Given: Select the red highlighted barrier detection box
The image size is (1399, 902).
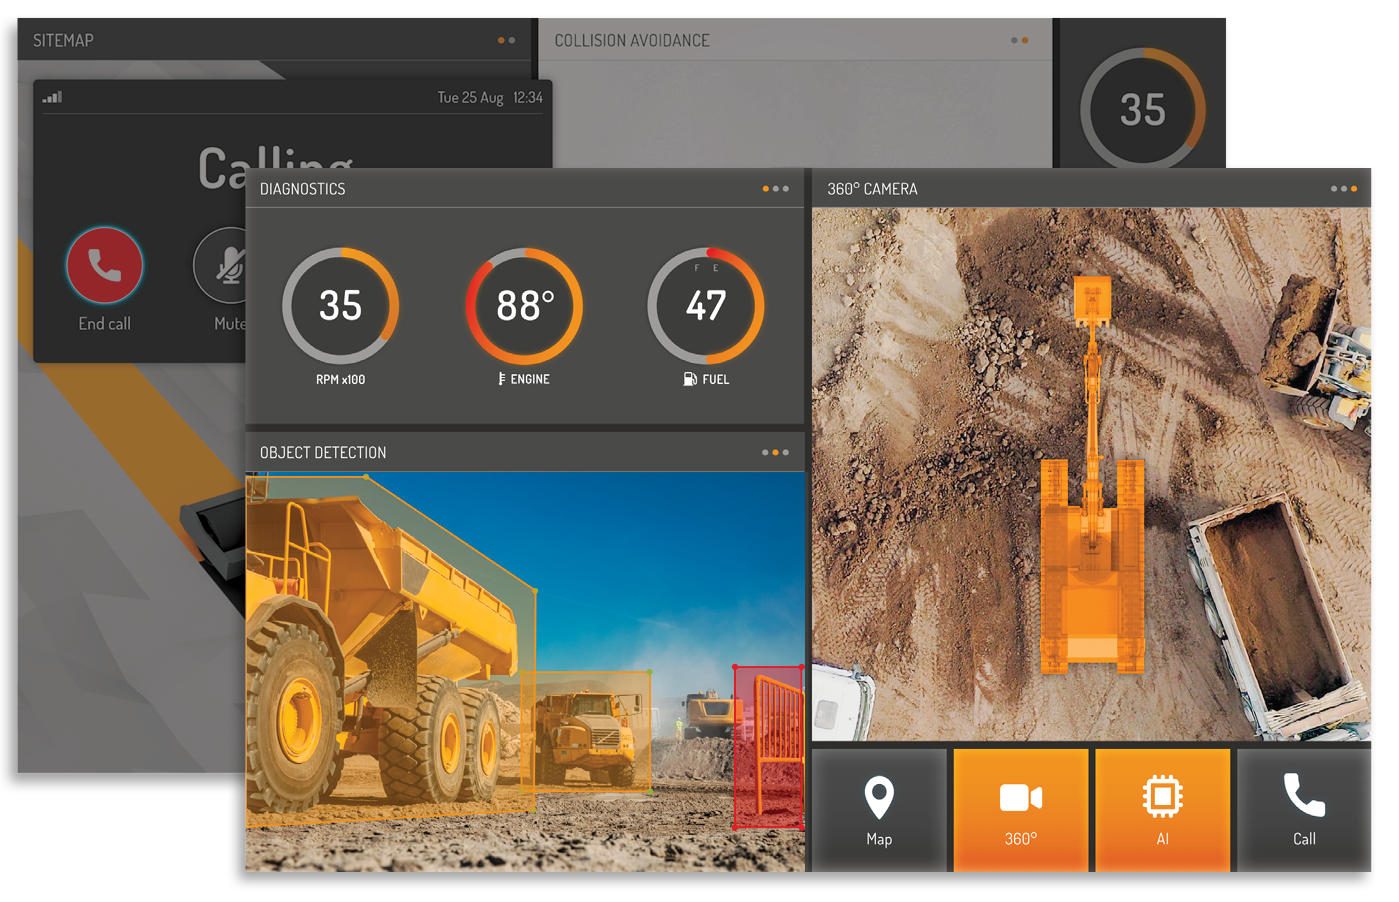Looking at the screenshot, I should coord(768,746).
